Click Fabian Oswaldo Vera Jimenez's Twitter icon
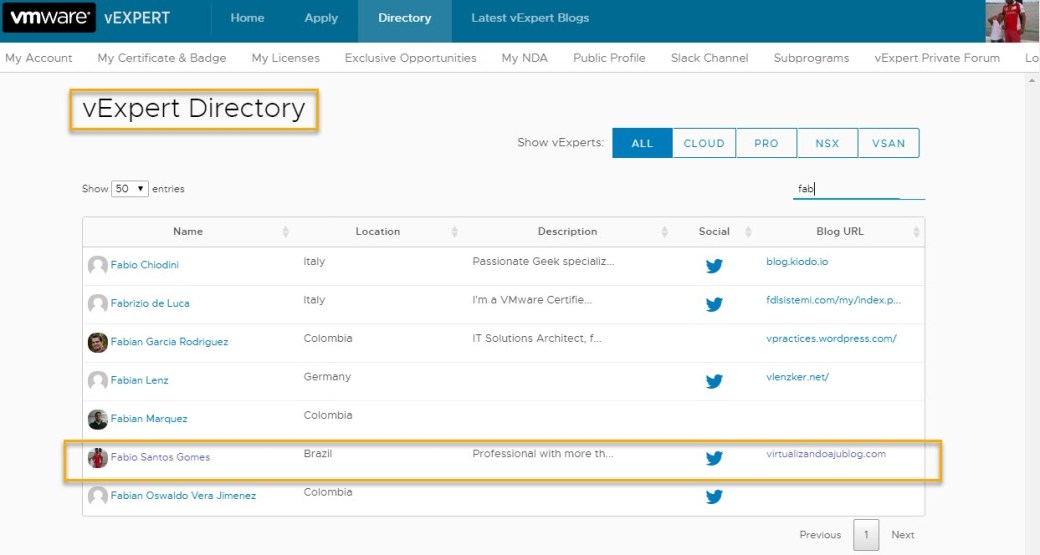 714,496
